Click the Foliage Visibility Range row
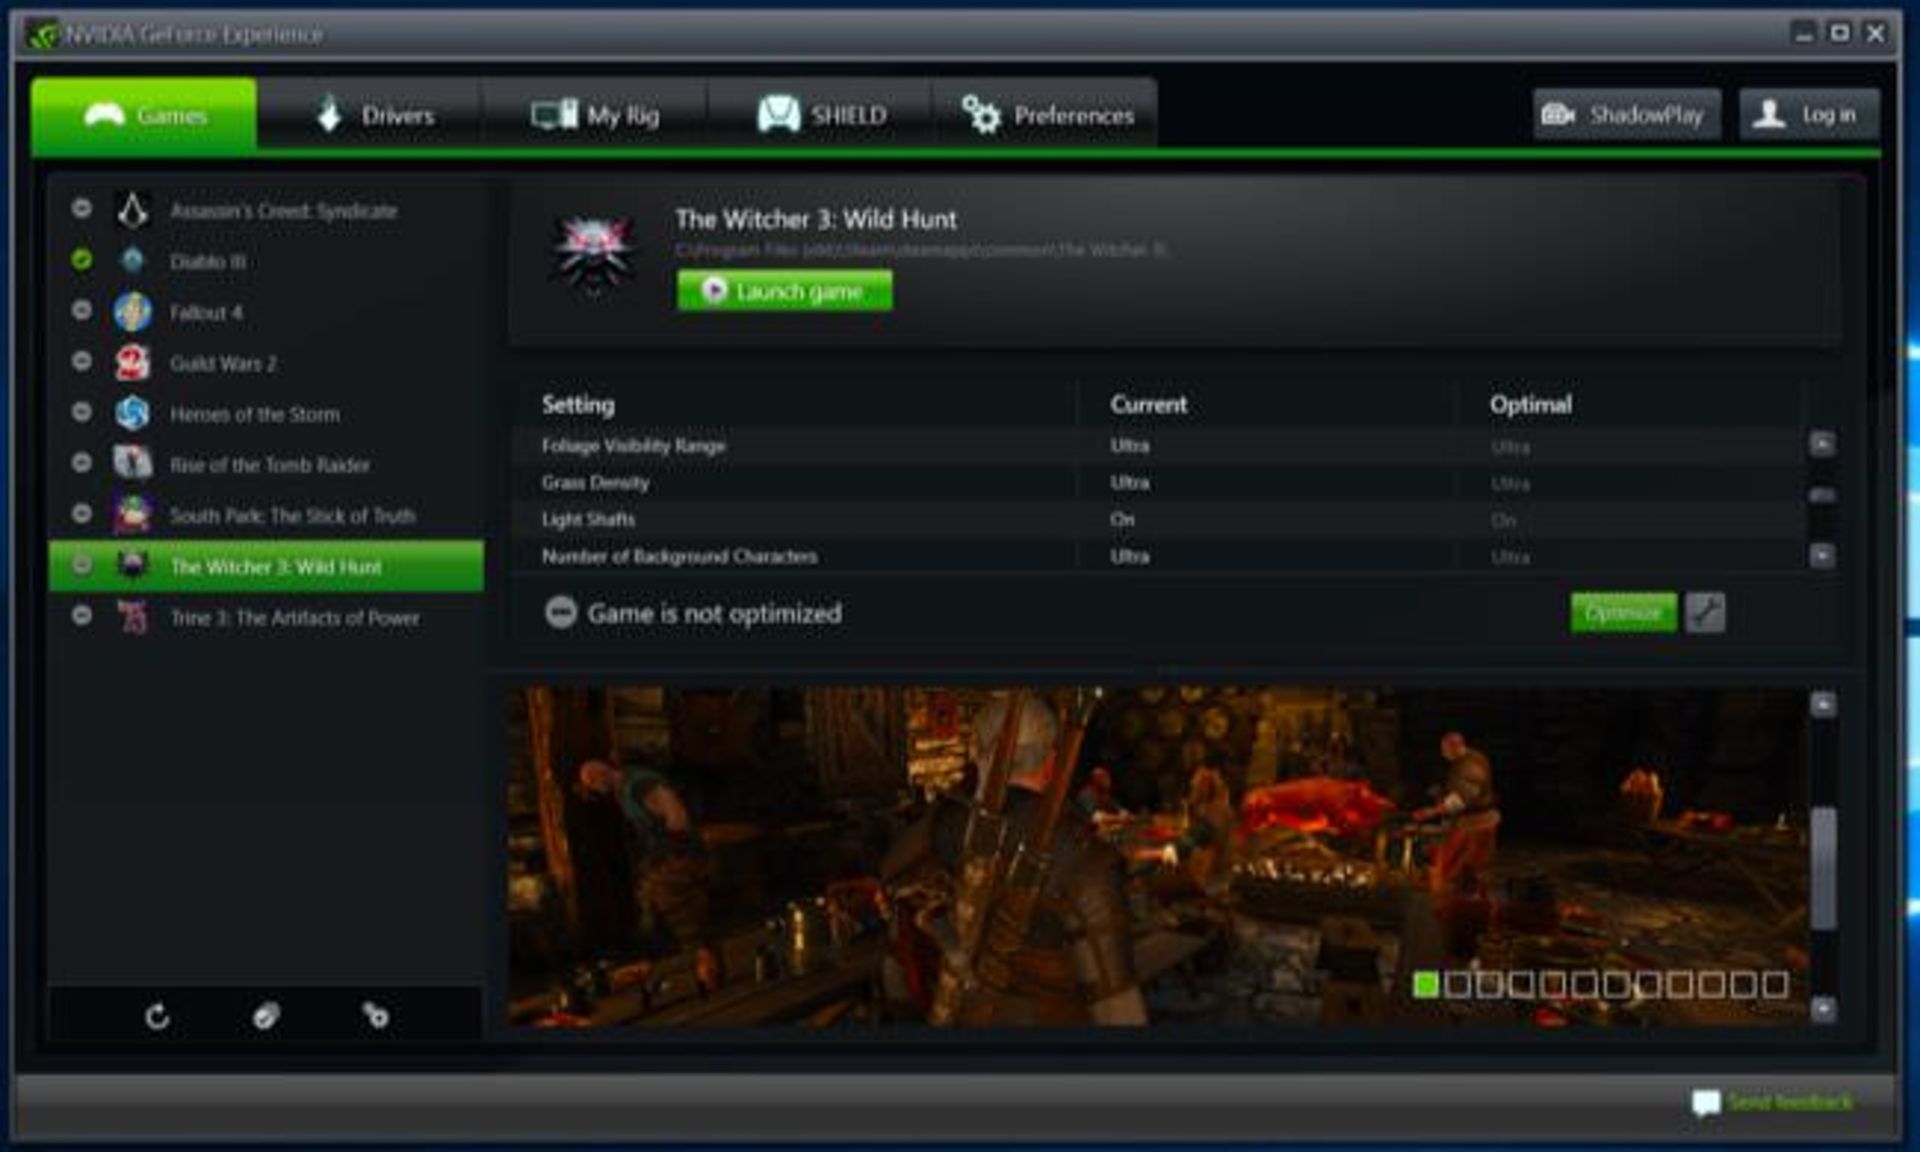 pos(1160,446)
